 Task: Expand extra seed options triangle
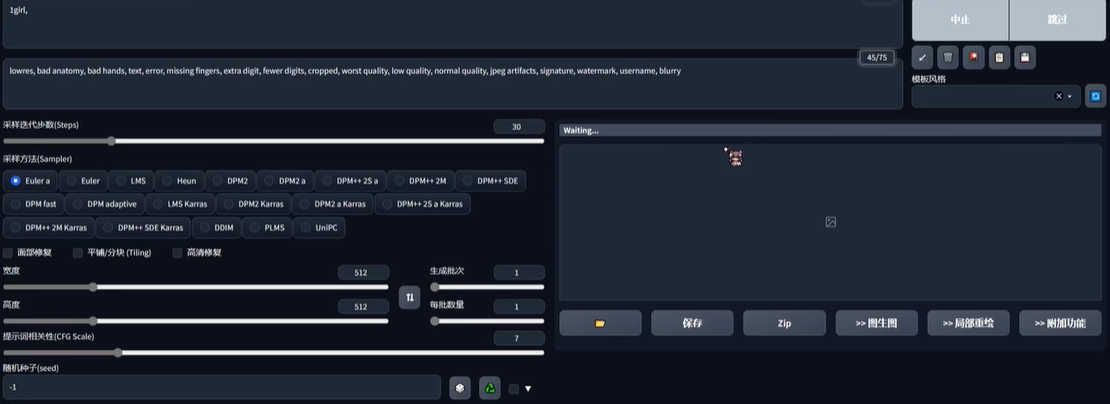528,389
